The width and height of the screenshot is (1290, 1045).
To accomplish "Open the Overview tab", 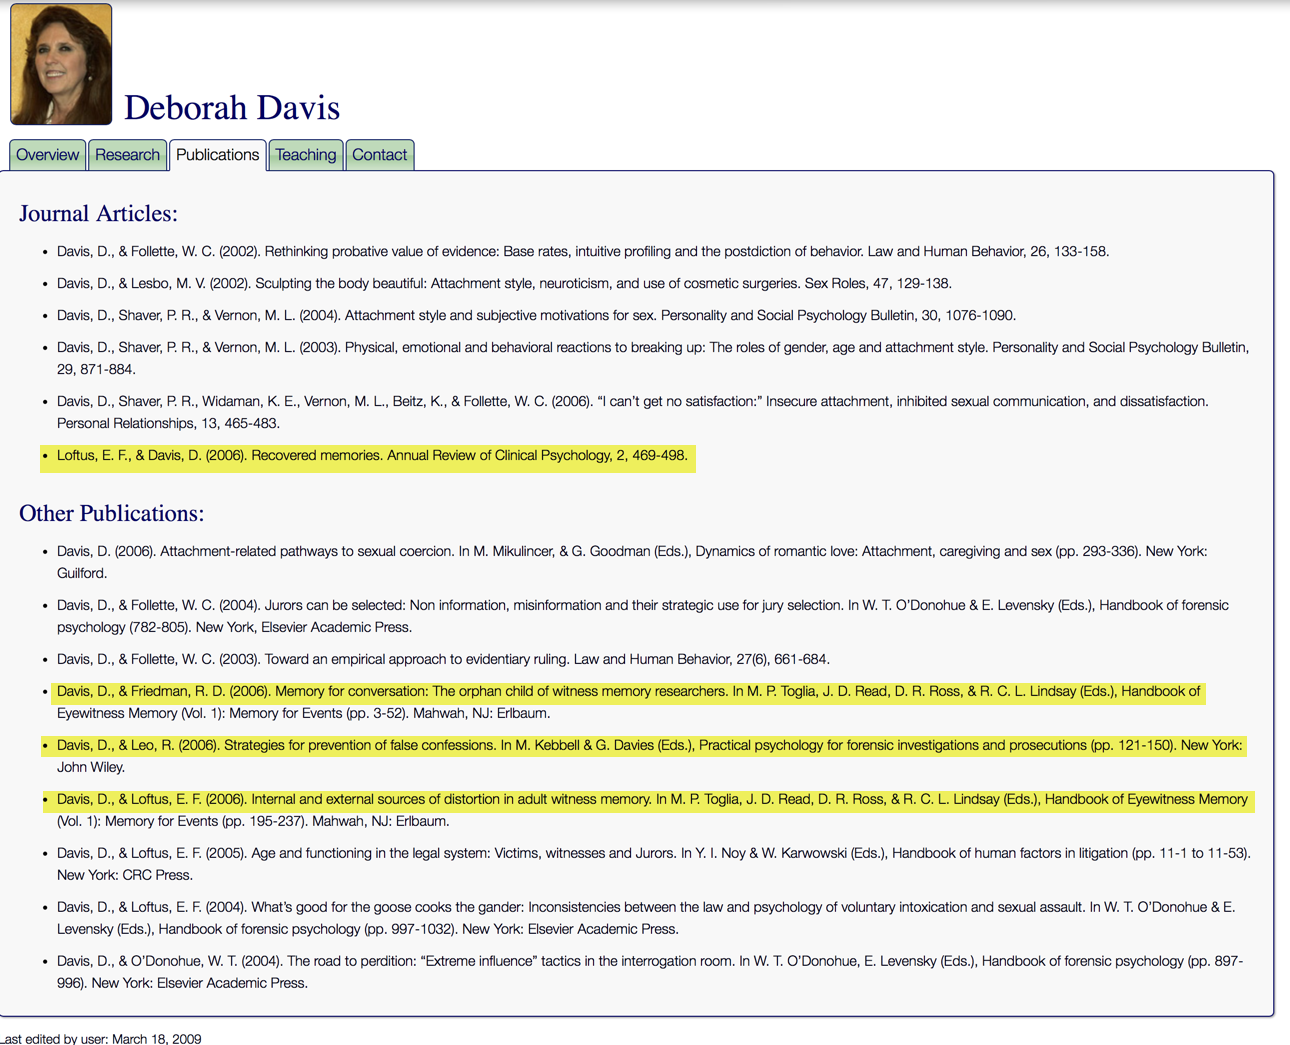I will pos(47,155).
